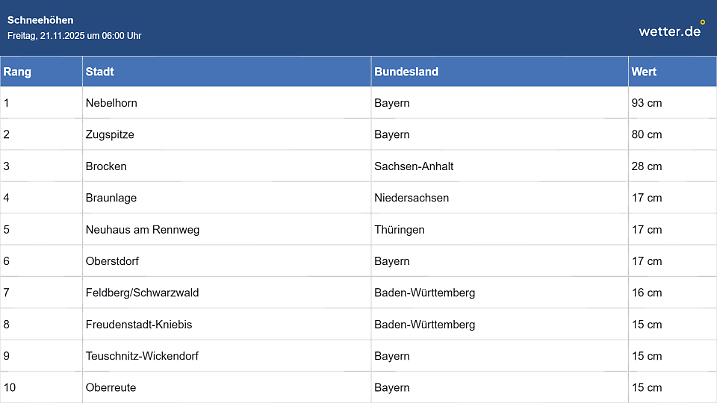Click the Schneehöhen title text
Image resolution: width=717 pixels, height=403 pixels.
tap(40, 20)
